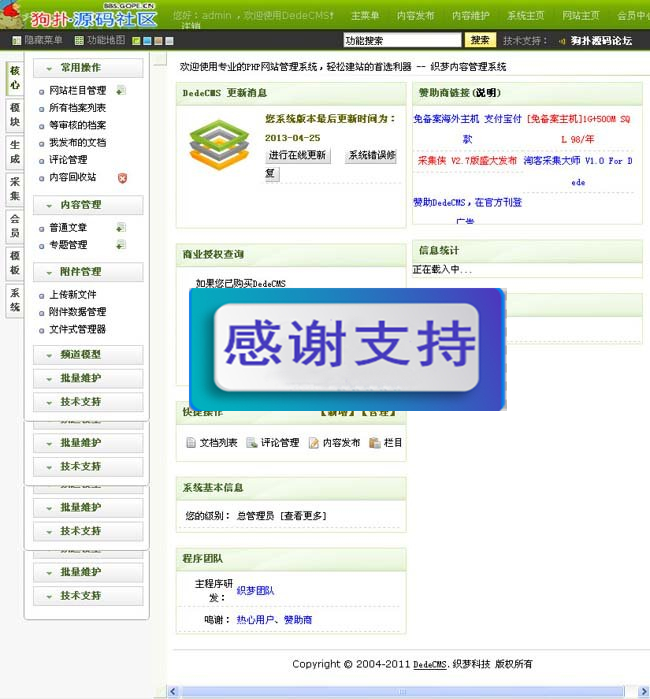Screen dimensions: 650x699
Task: Click the red clear icon beside 内容回收站
Action: 122,178
